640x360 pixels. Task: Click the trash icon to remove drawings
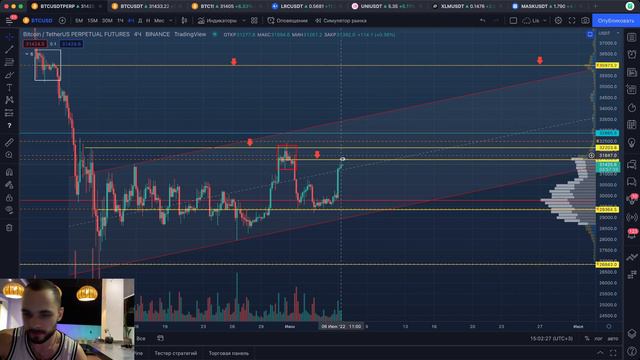(9, 228)
